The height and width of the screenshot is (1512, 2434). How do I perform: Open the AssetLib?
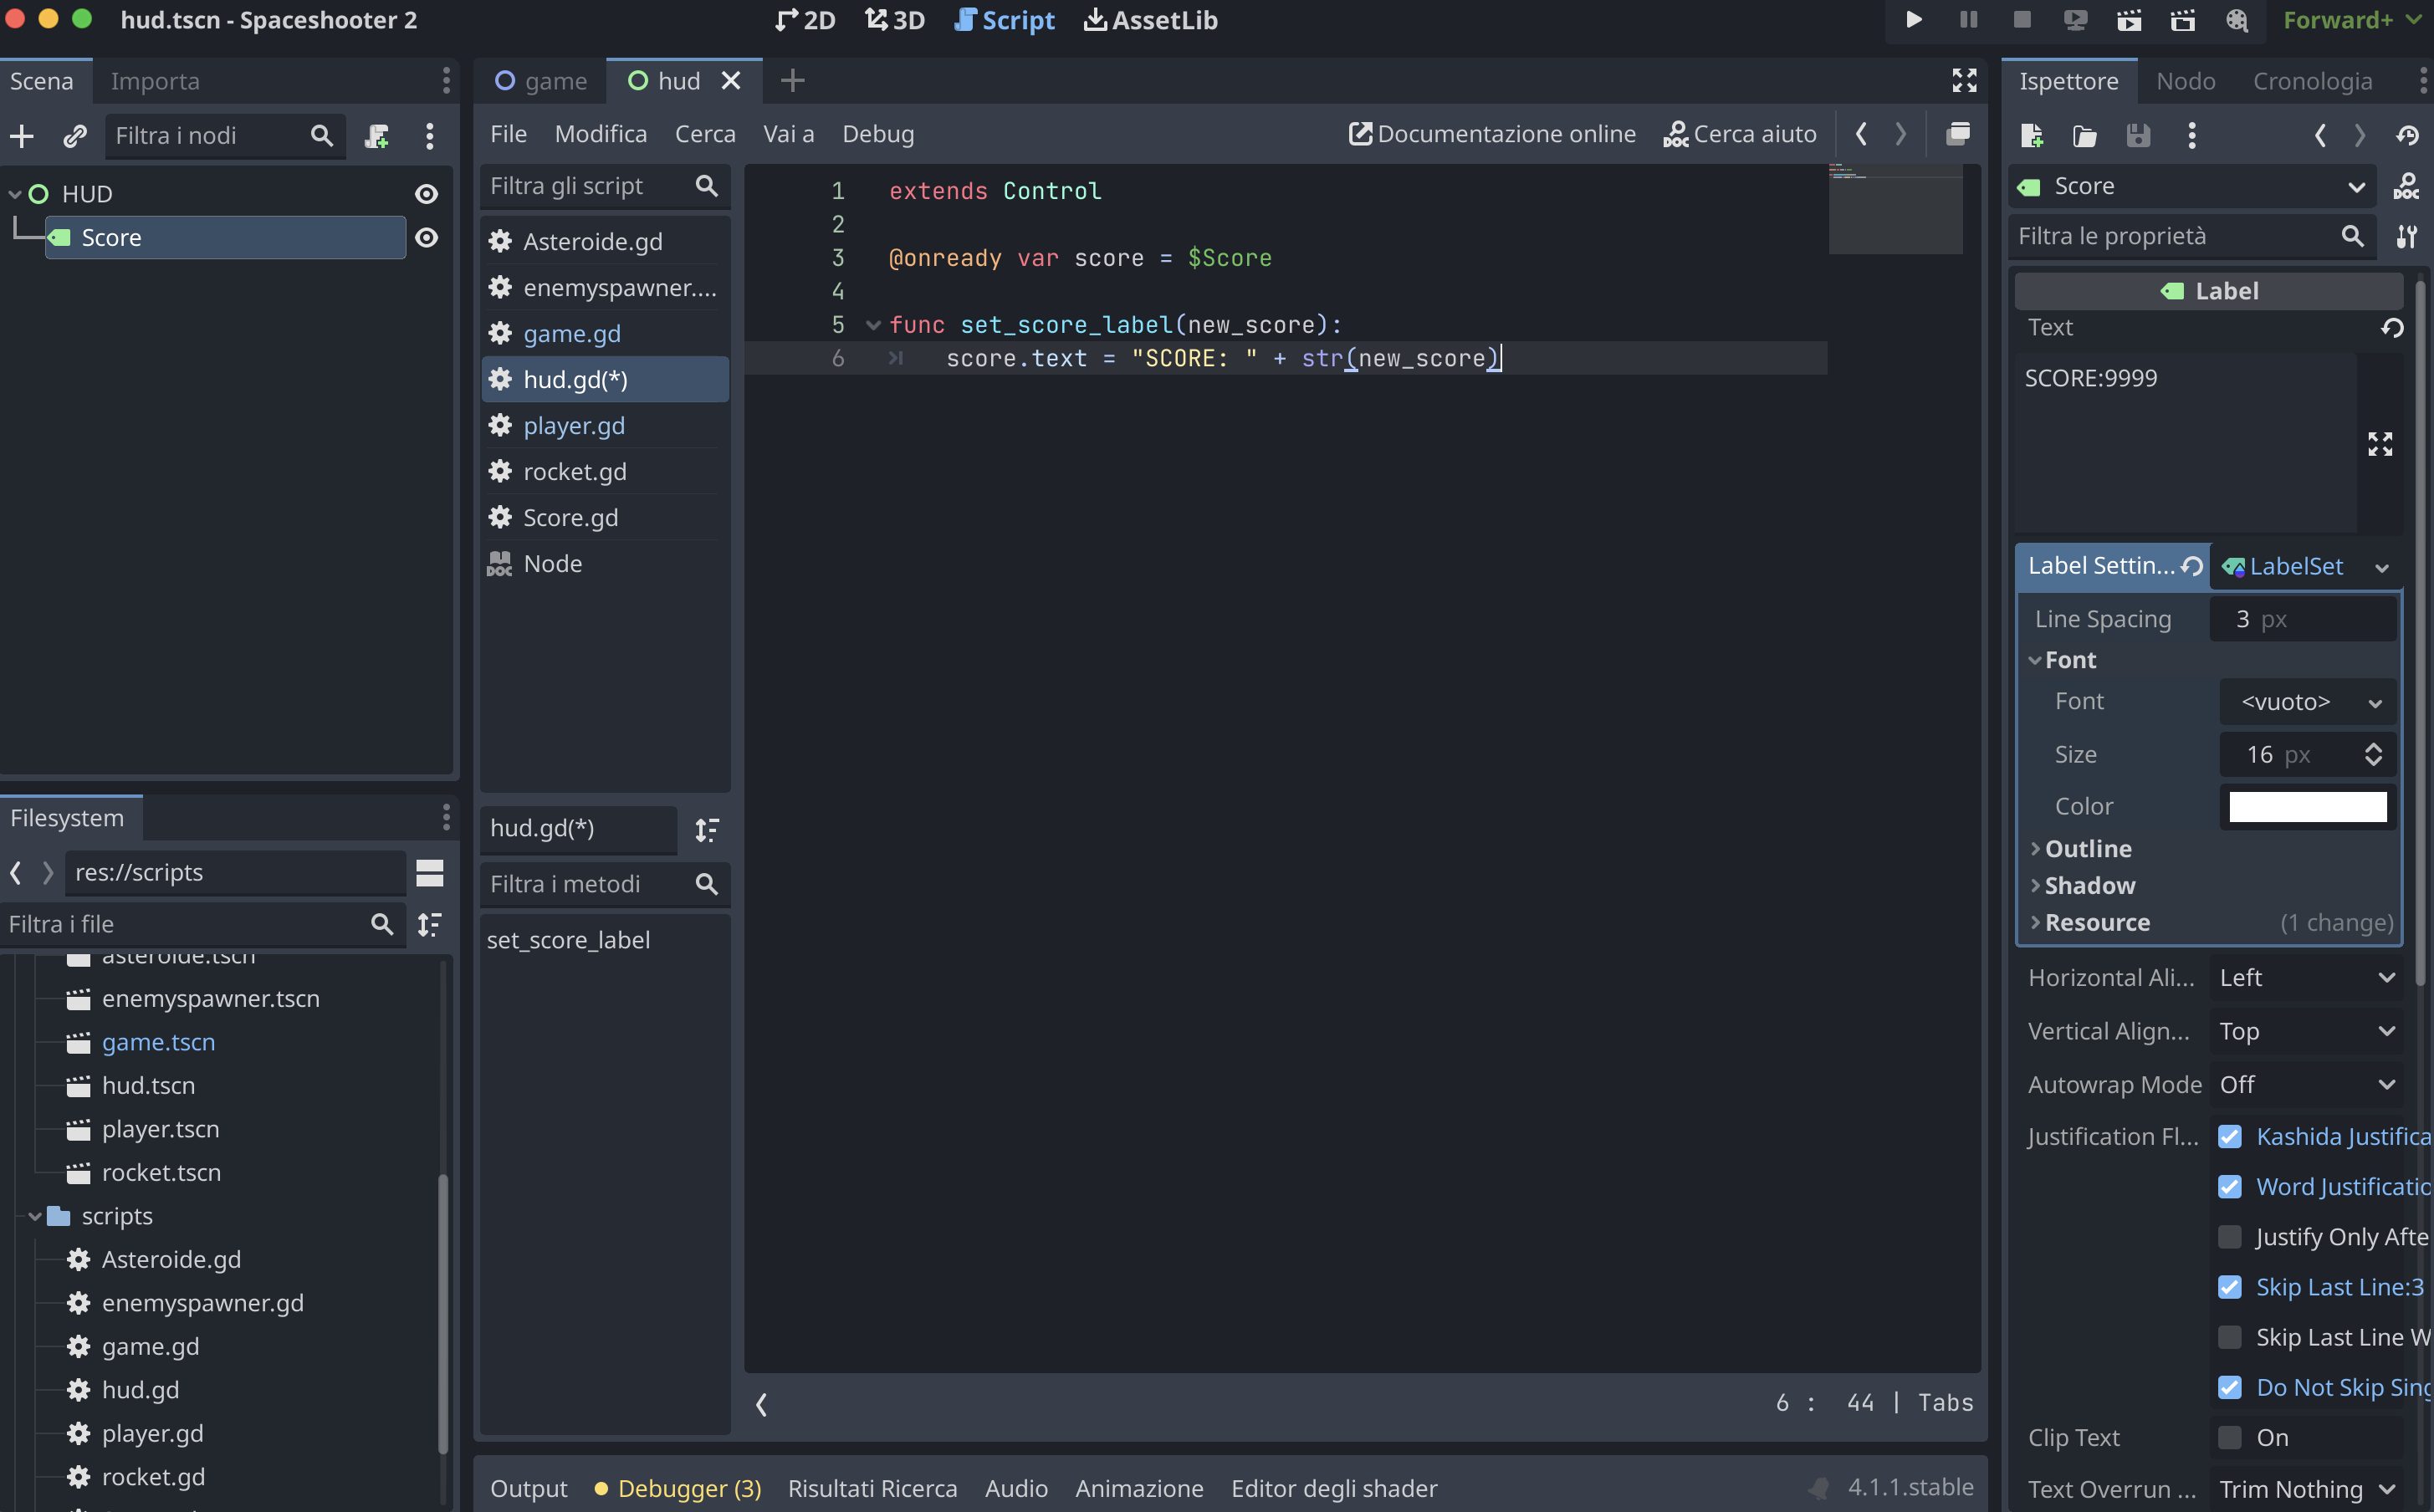click(x=1150, y=20)
